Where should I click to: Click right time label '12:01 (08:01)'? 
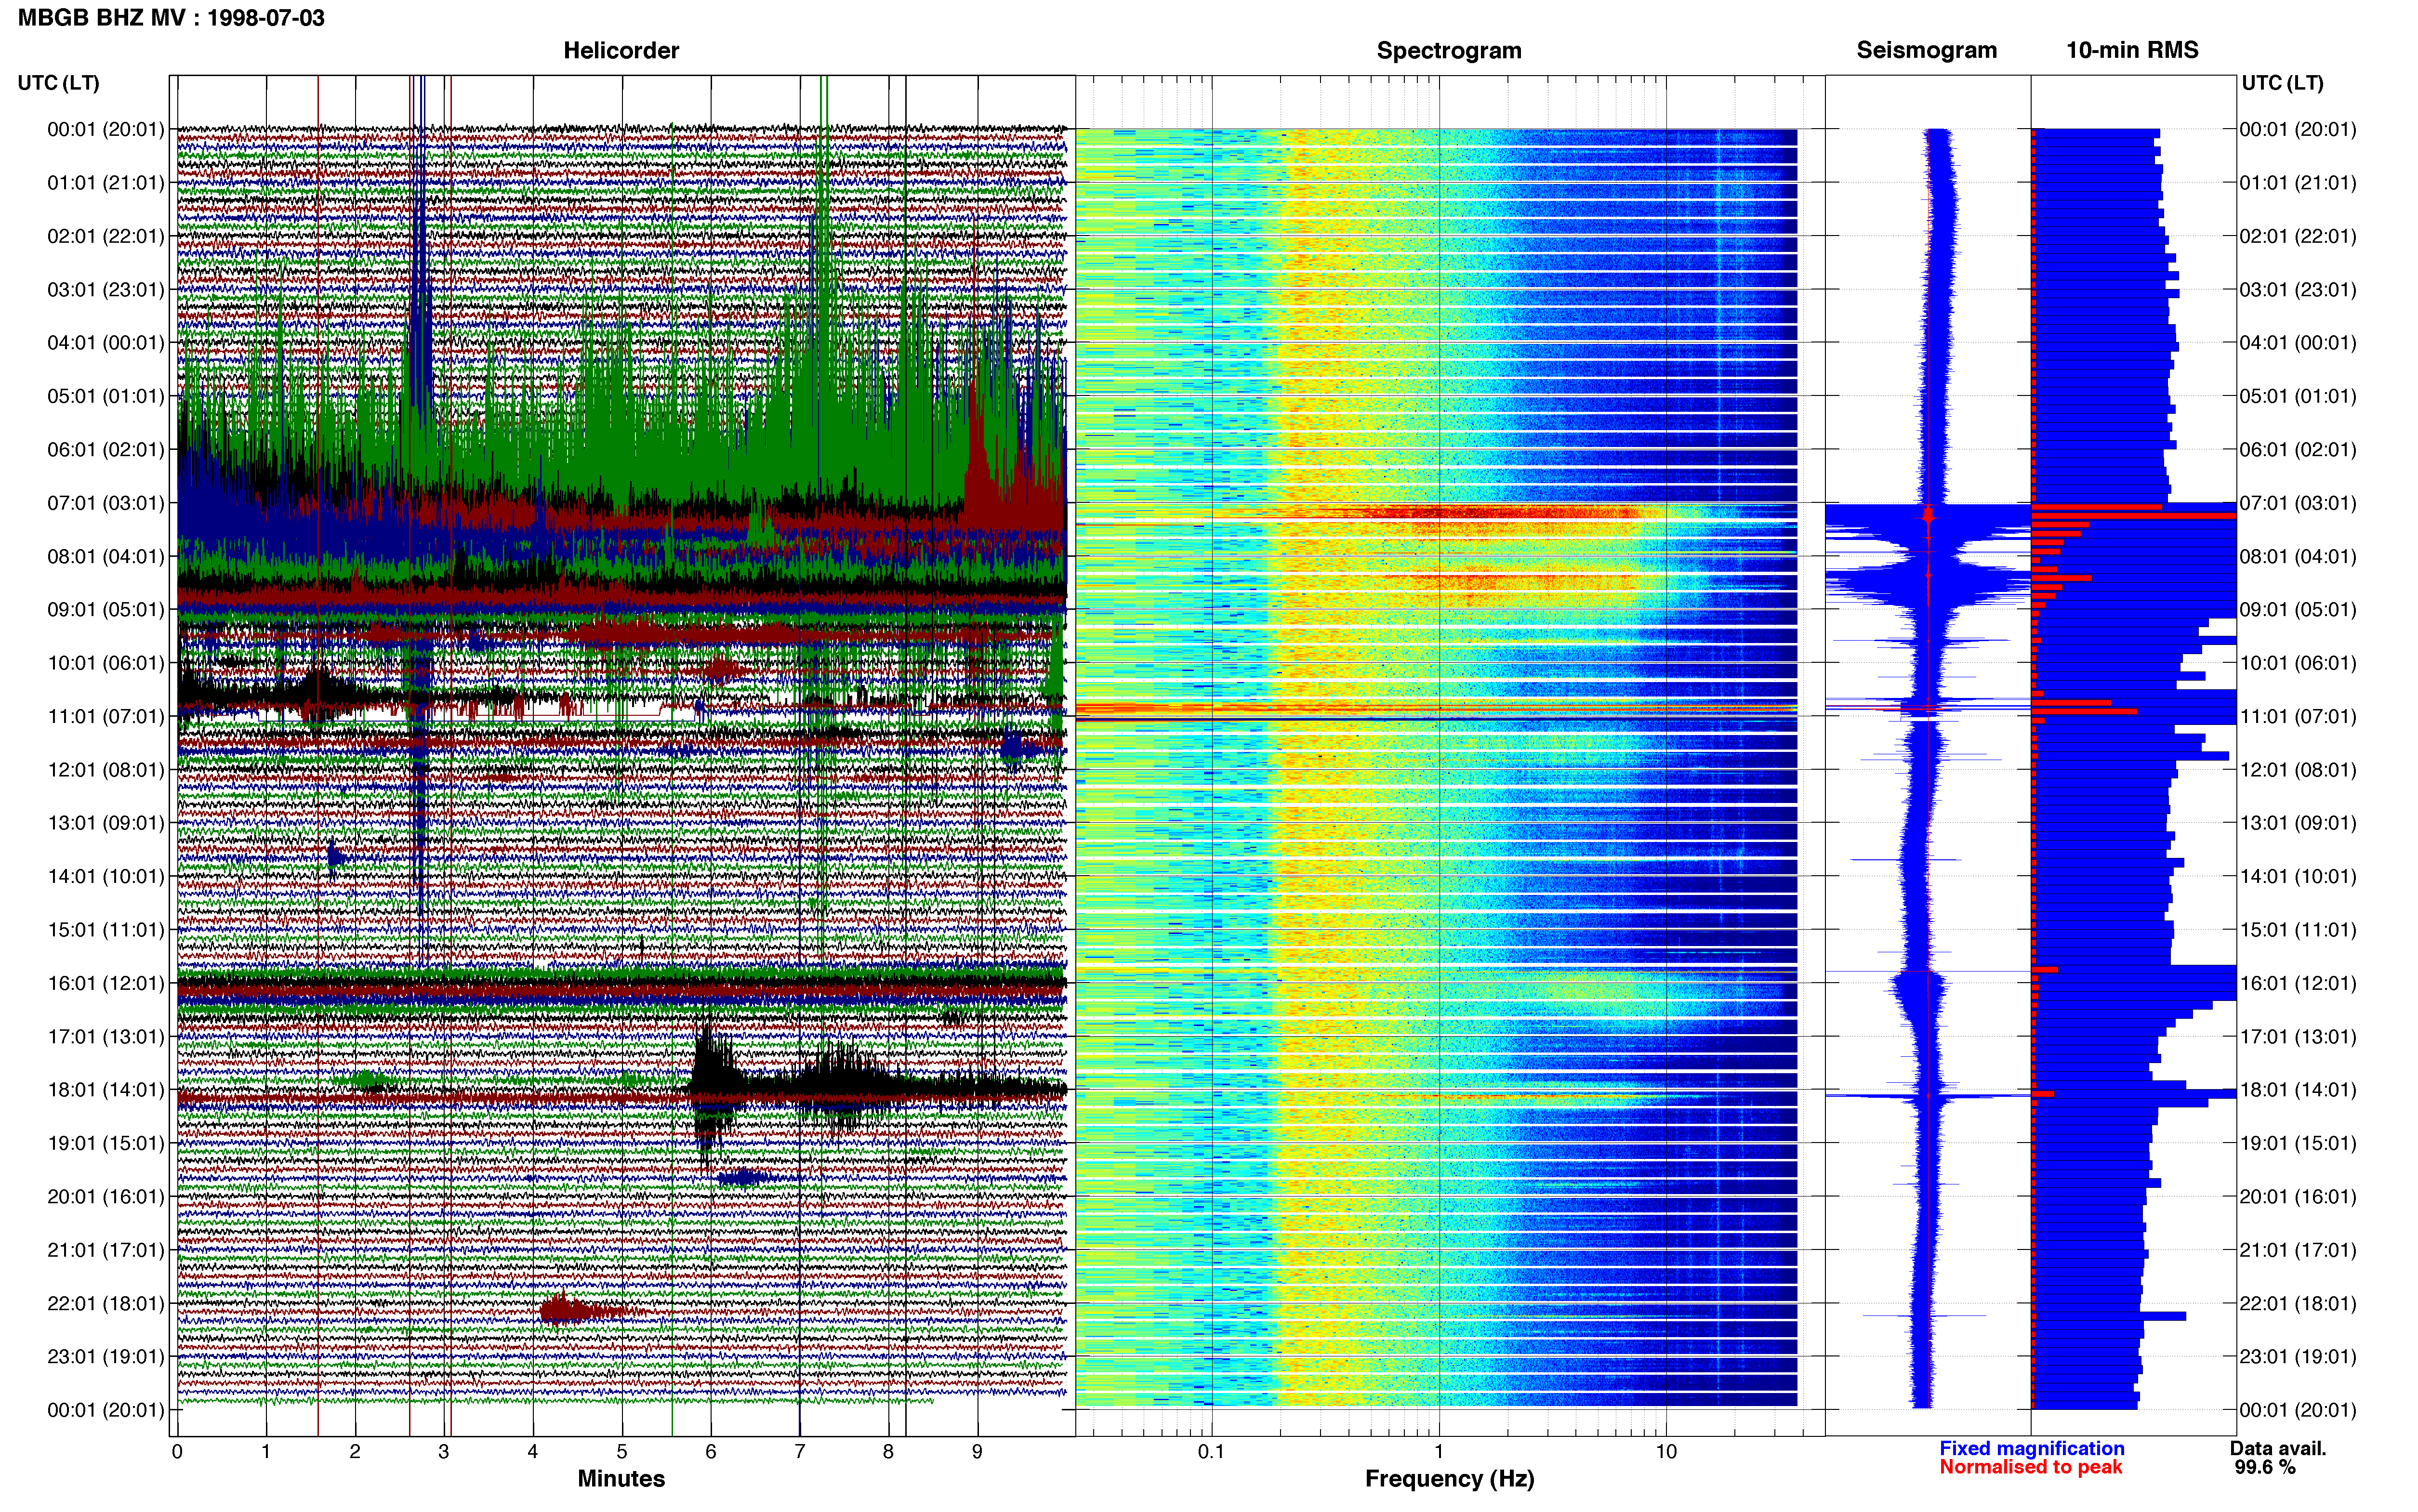2298,770
